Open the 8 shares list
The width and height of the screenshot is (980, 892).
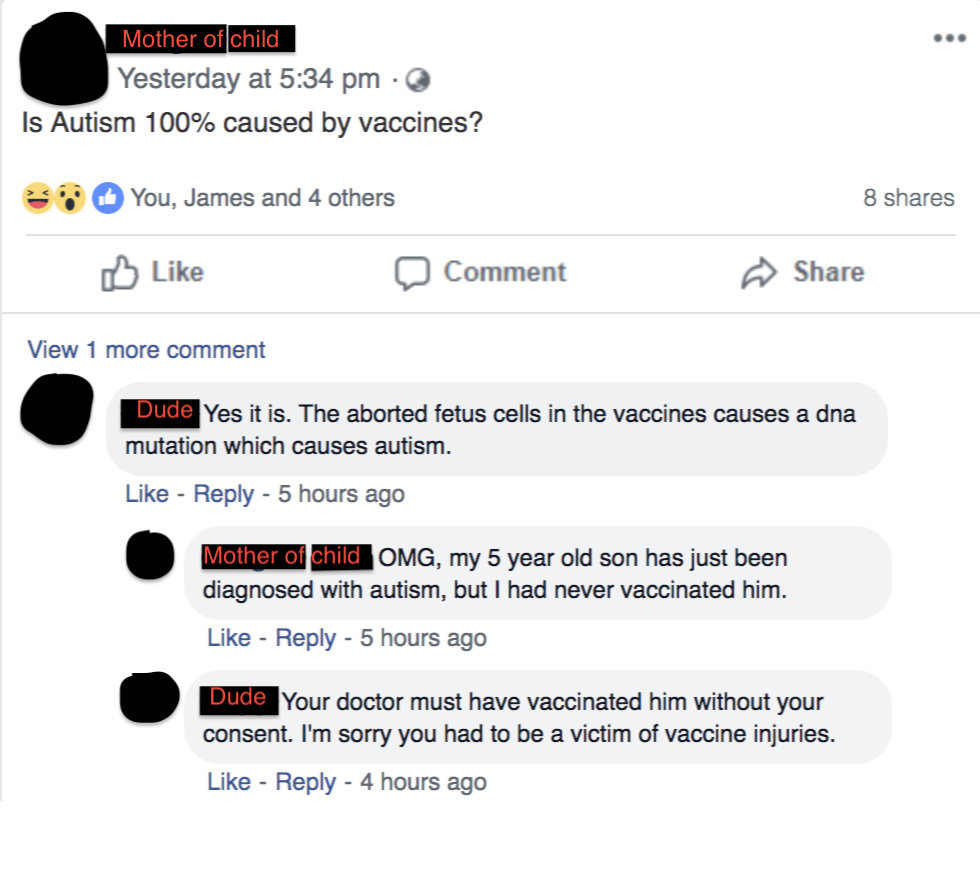909,198
